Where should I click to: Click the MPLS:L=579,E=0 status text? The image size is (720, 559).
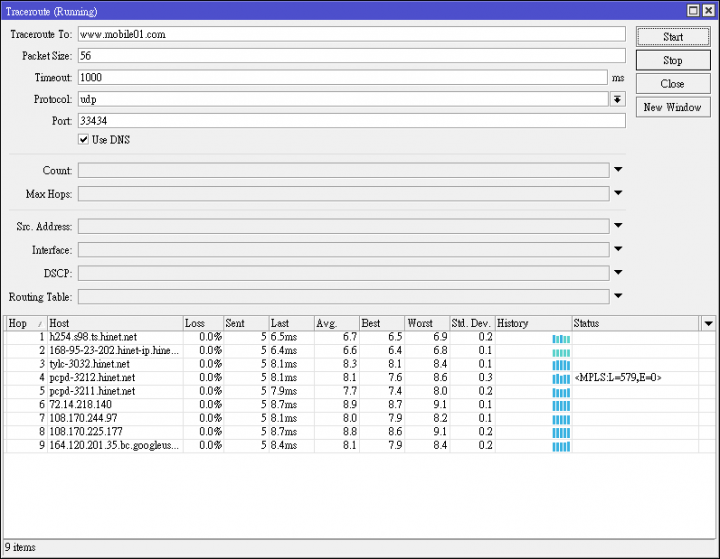click(x=618, y=378)
